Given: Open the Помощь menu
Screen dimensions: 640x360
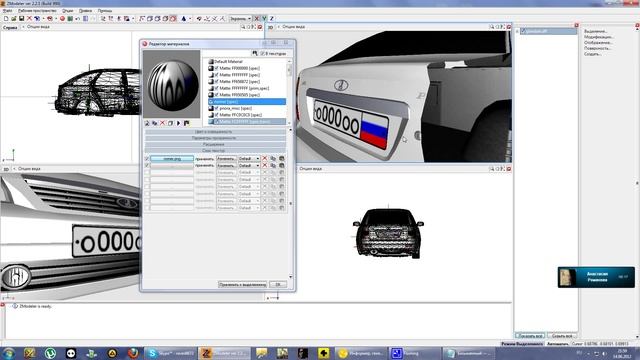Looking at the screenshot, I should (x=105, y=10).
